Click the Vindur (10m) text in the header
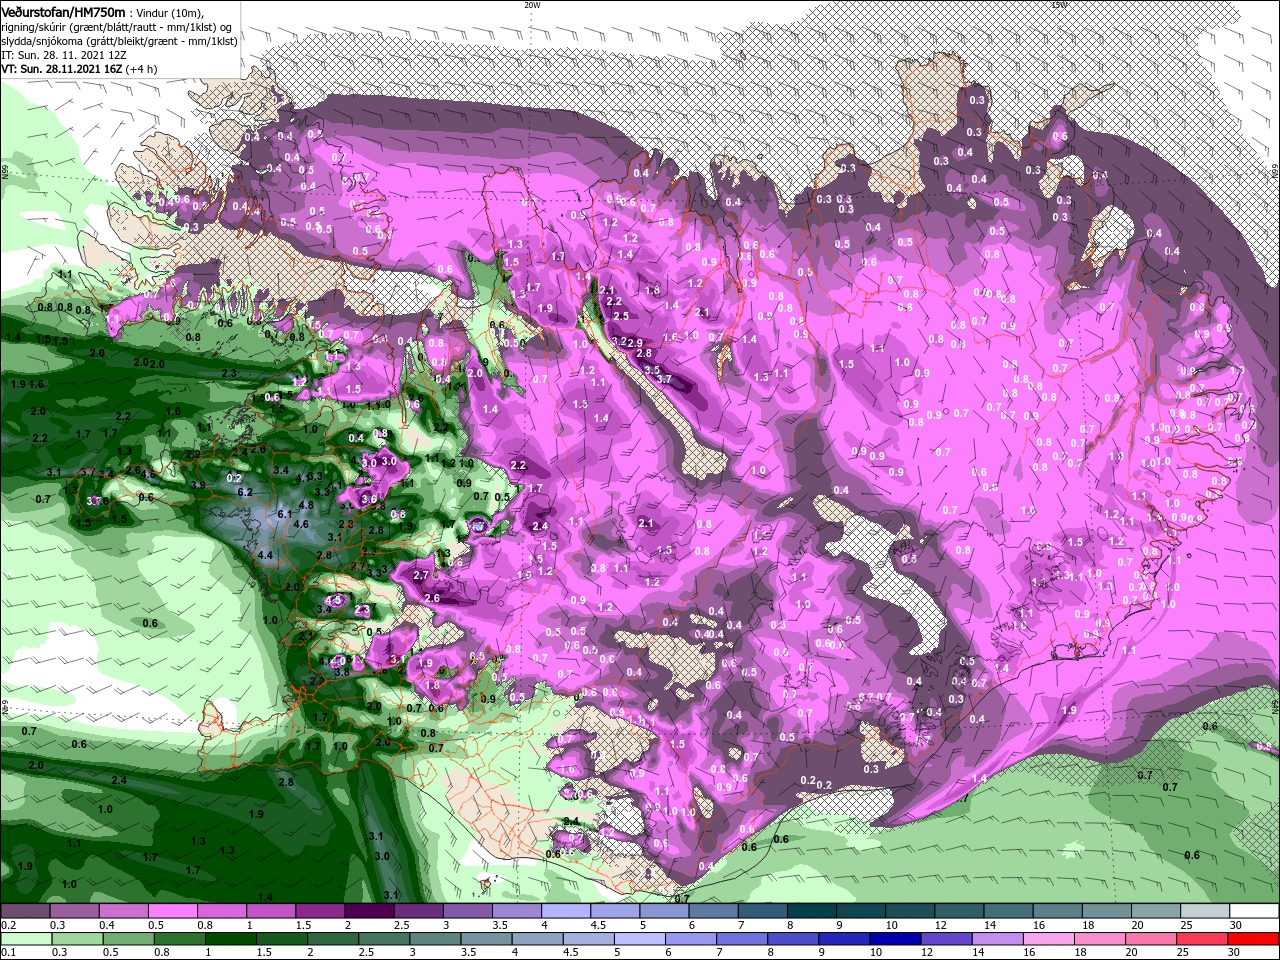 [x=168, y=13]
